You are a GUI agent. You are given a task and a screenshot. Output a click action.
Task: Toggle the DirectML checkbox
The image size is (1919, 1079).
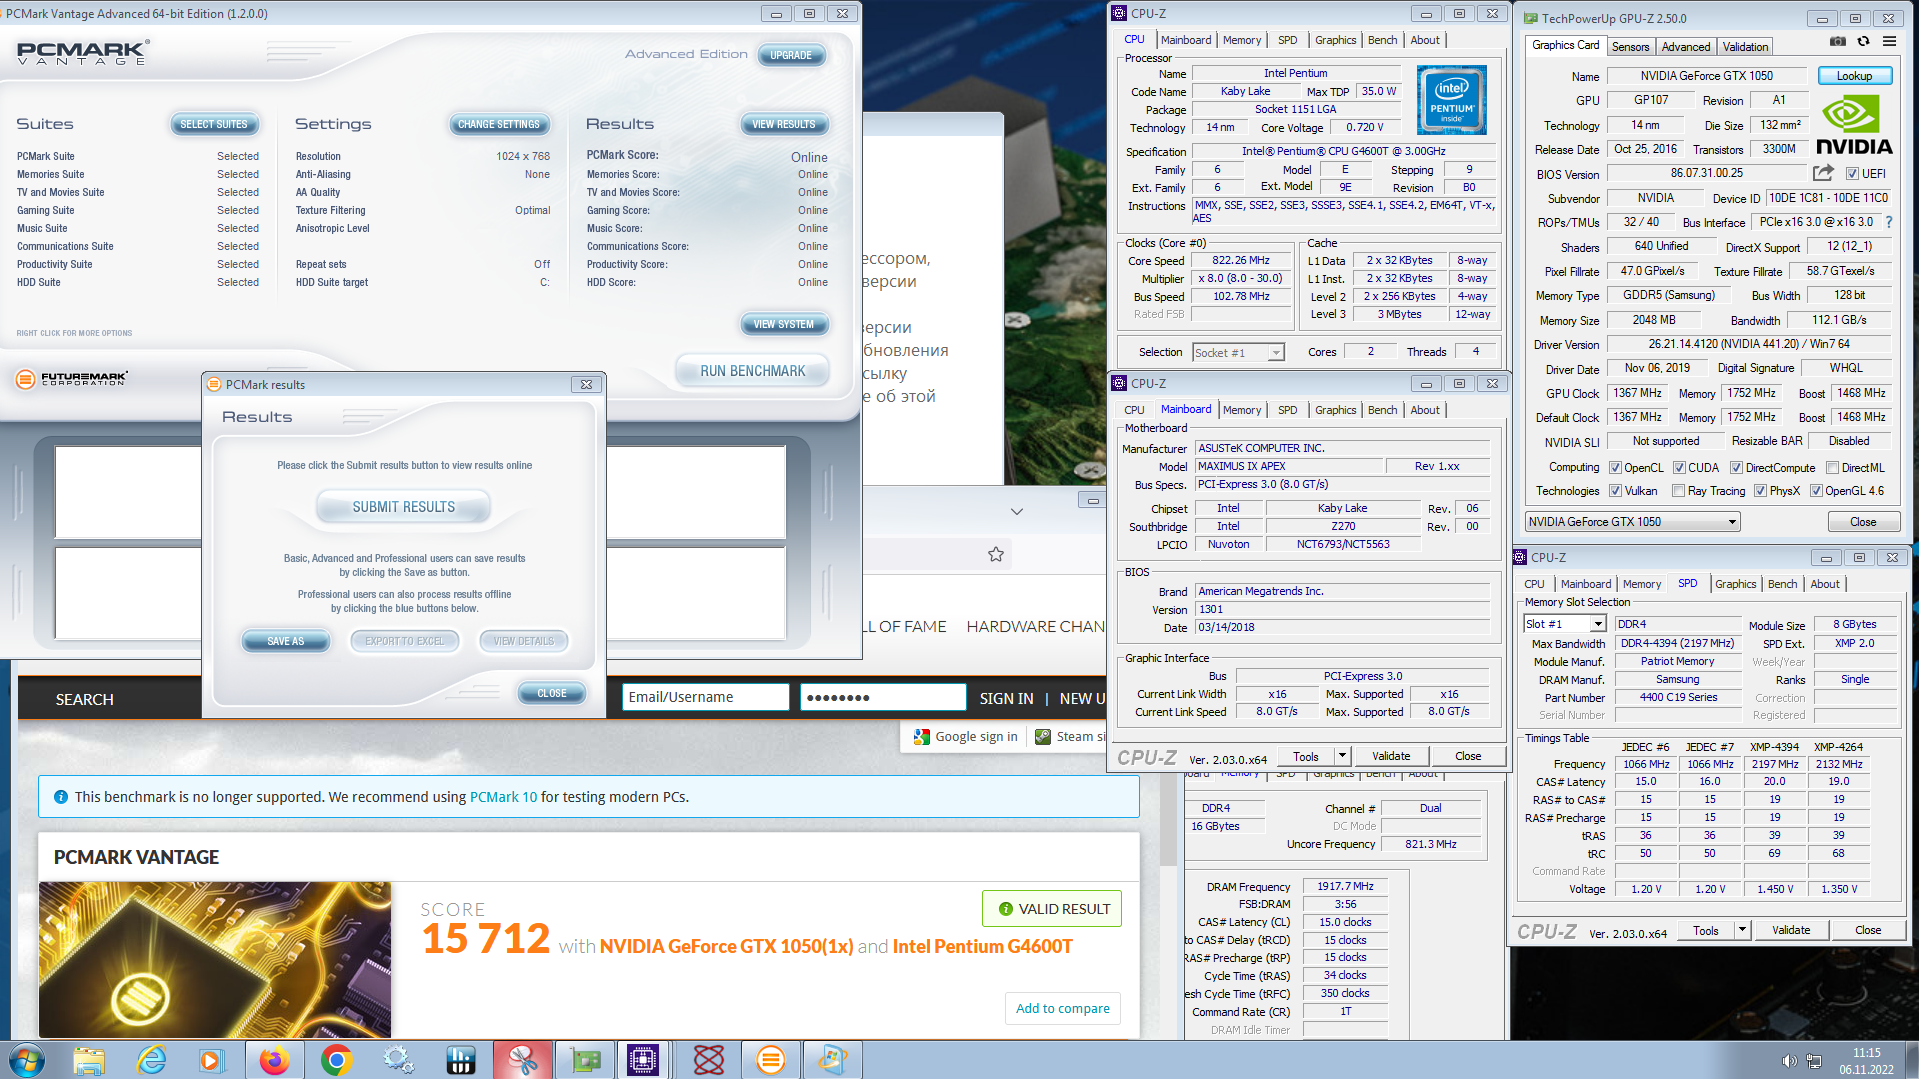(1832, 468)
